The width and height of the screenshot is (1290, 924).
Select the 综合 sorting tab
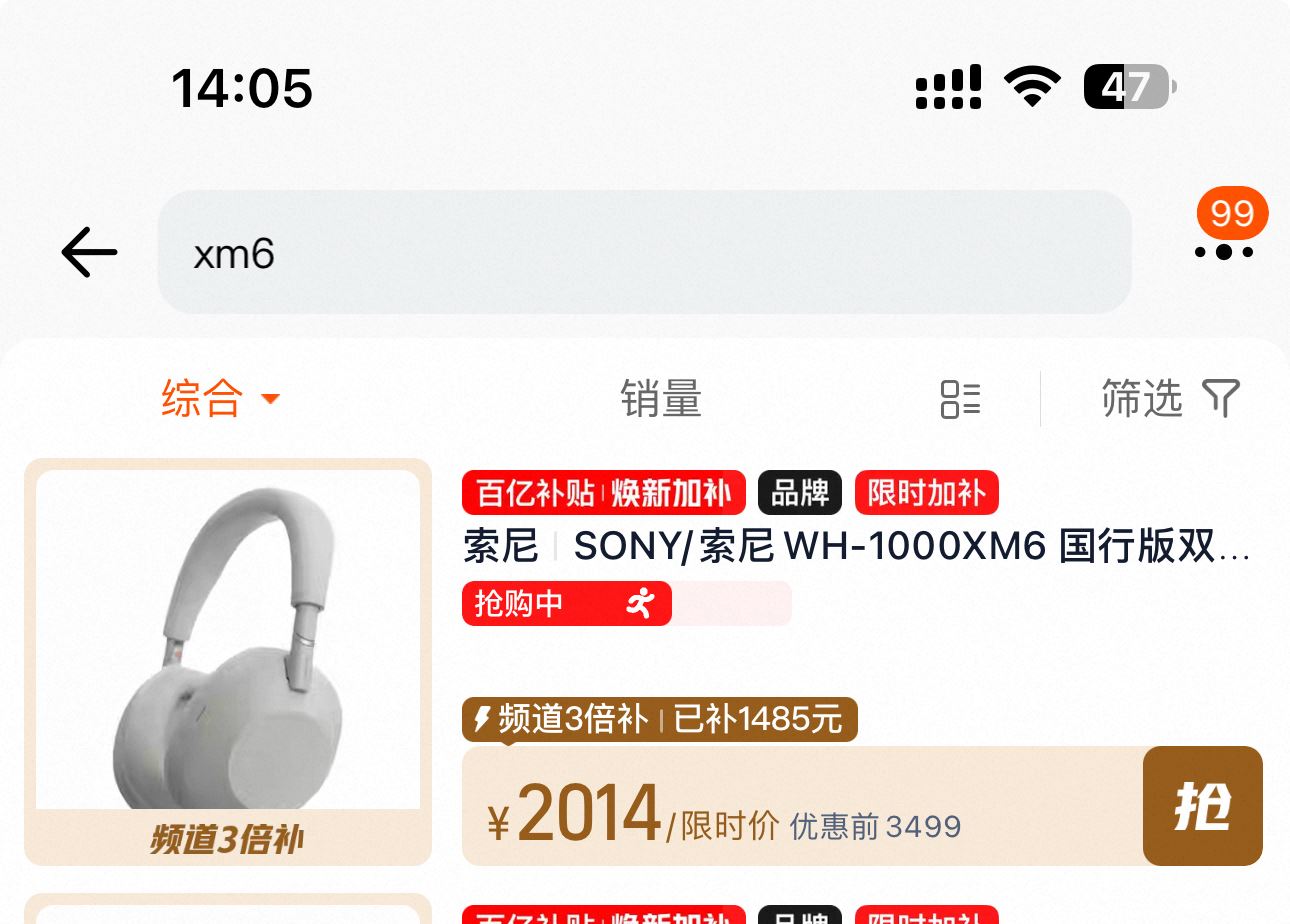(x=221, y=398)
